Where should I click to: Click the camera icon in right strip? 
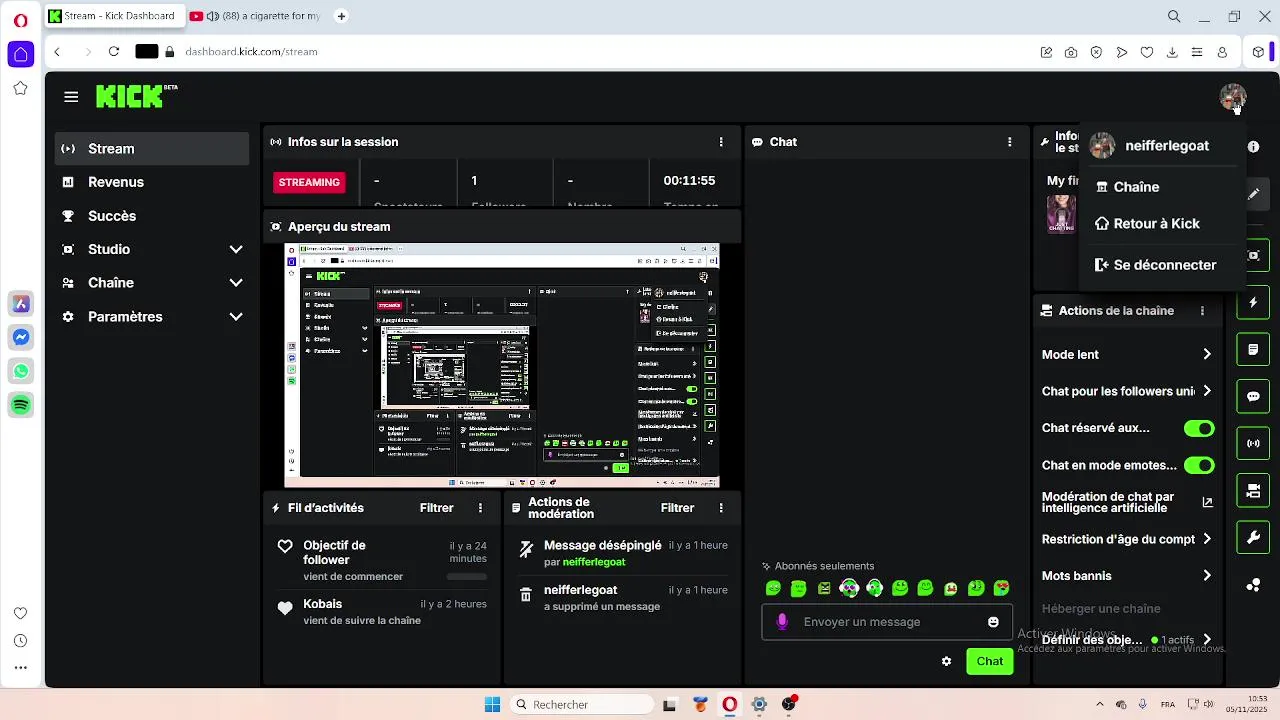(1254, 490)
